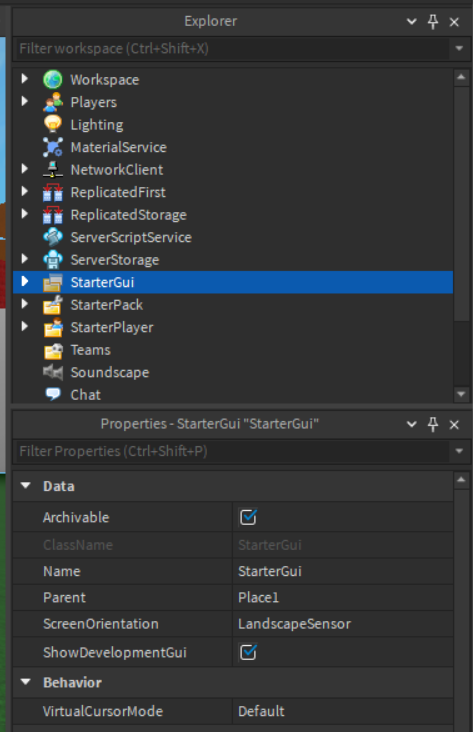Screen dimensions: 473x732
Task: Collapse the Behavior properties section
Action: tap(26, 682)
